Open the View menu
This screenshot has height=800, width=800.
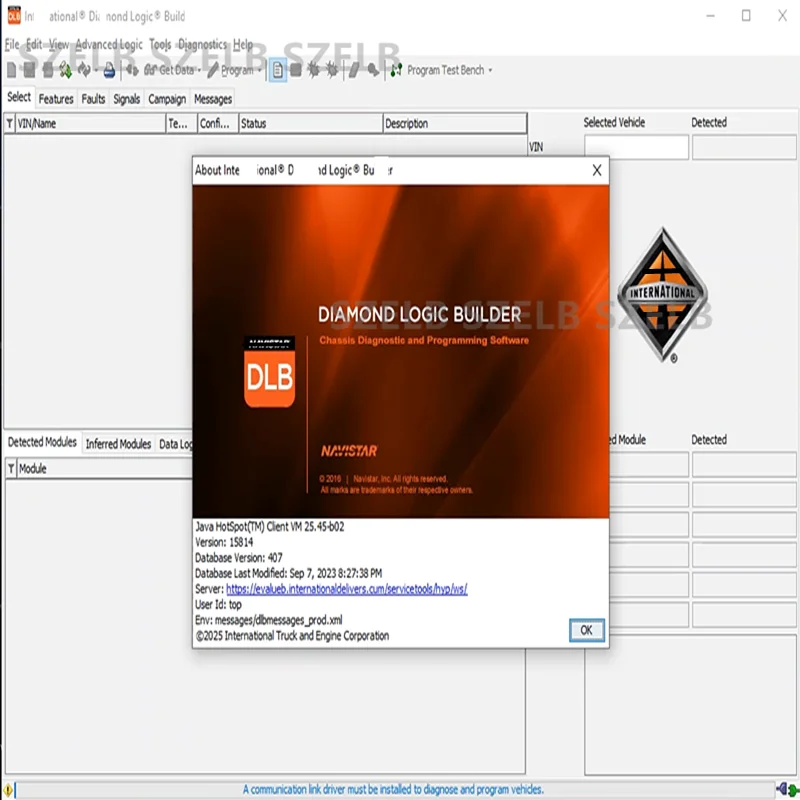click(59, 44)
